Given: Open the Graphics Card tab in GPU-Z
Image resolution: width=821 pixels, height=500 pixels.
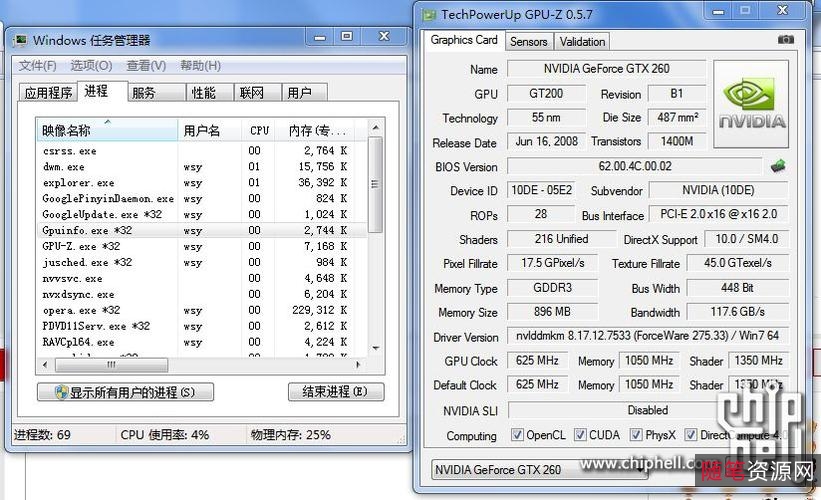Looking at the screenshot, I should [x=464, y=40].
